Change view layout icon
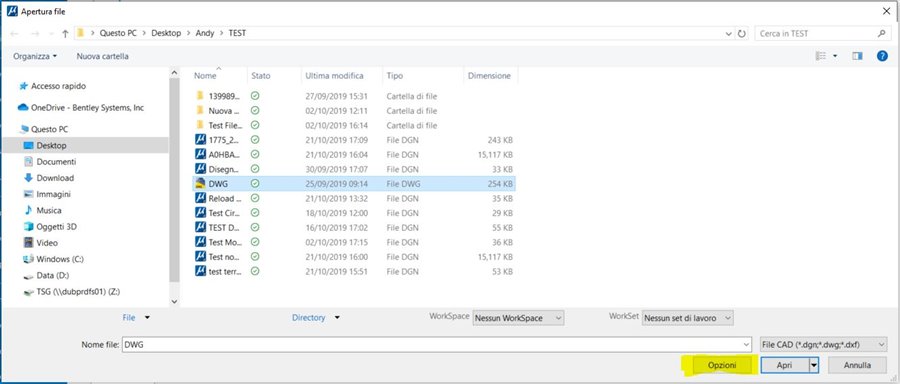900x384 pixels. point(821,56)
